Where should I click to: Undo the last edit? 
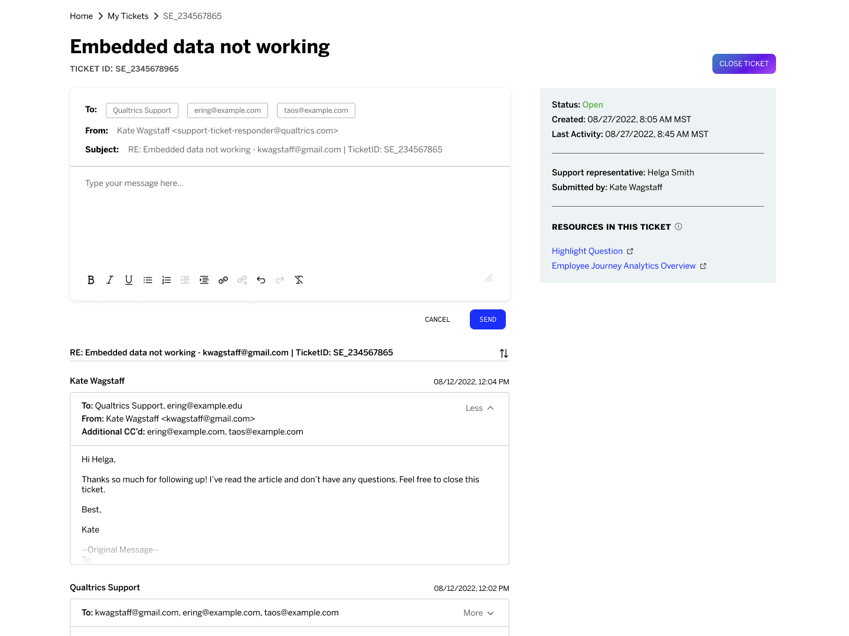261,280
